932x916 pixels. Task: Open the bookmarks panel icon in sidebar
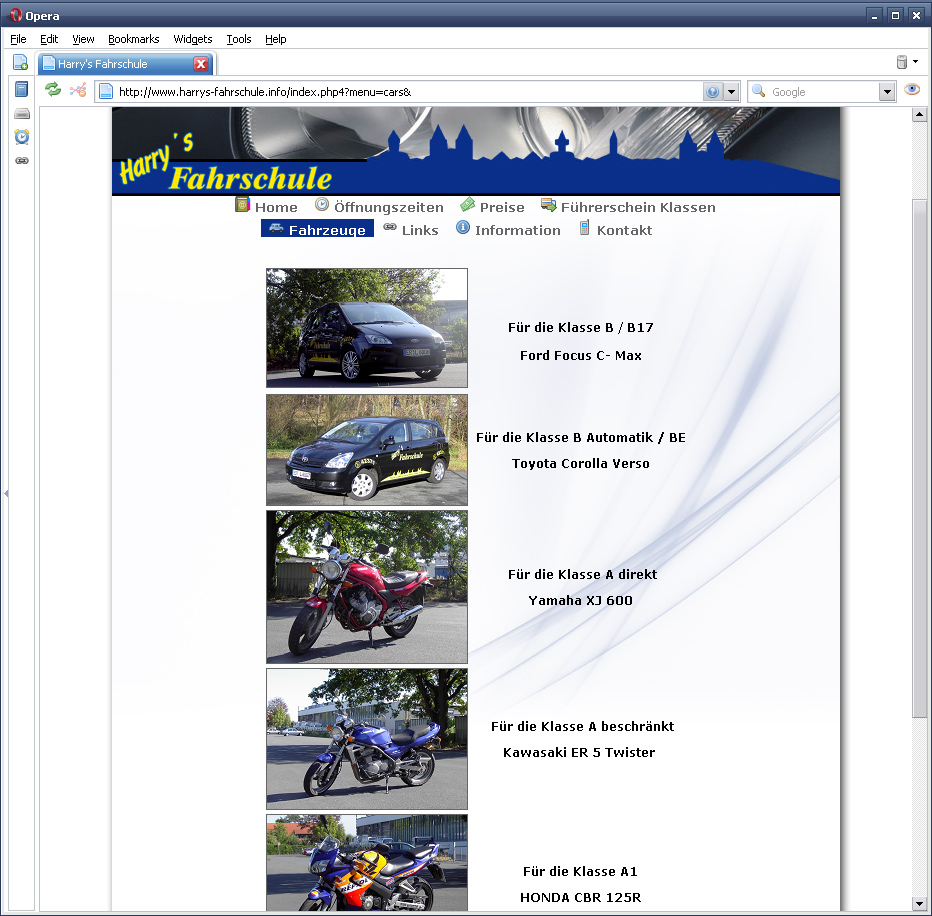coord(21,89)
